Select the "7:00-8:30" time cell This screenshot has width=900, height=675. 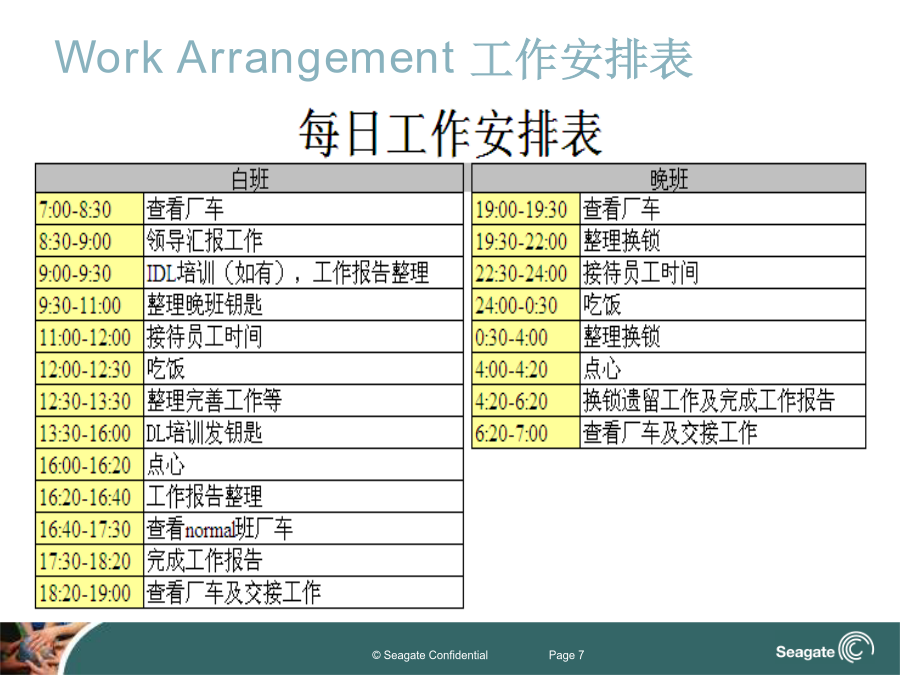(90, 209)
